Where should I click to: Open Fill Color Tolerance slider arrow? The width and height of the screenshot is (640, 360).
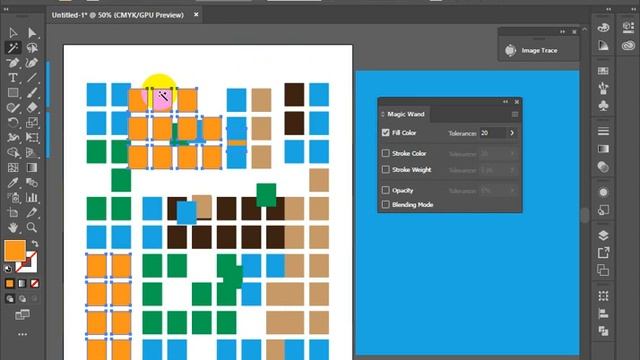[512, 133]
